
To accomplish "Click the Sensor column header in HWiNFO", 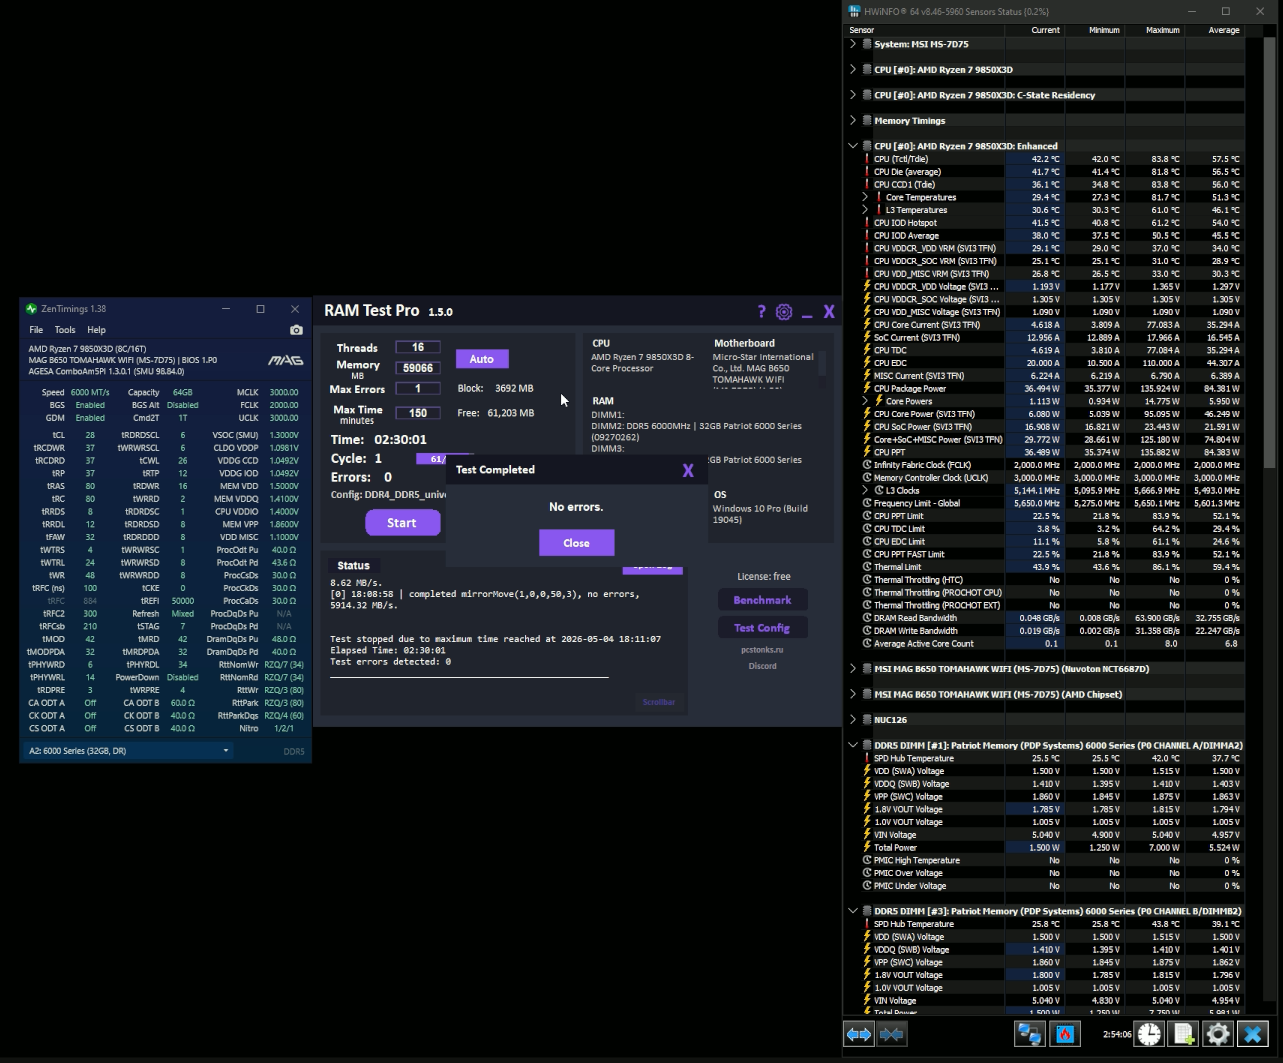I will click(x=925, y=30).
